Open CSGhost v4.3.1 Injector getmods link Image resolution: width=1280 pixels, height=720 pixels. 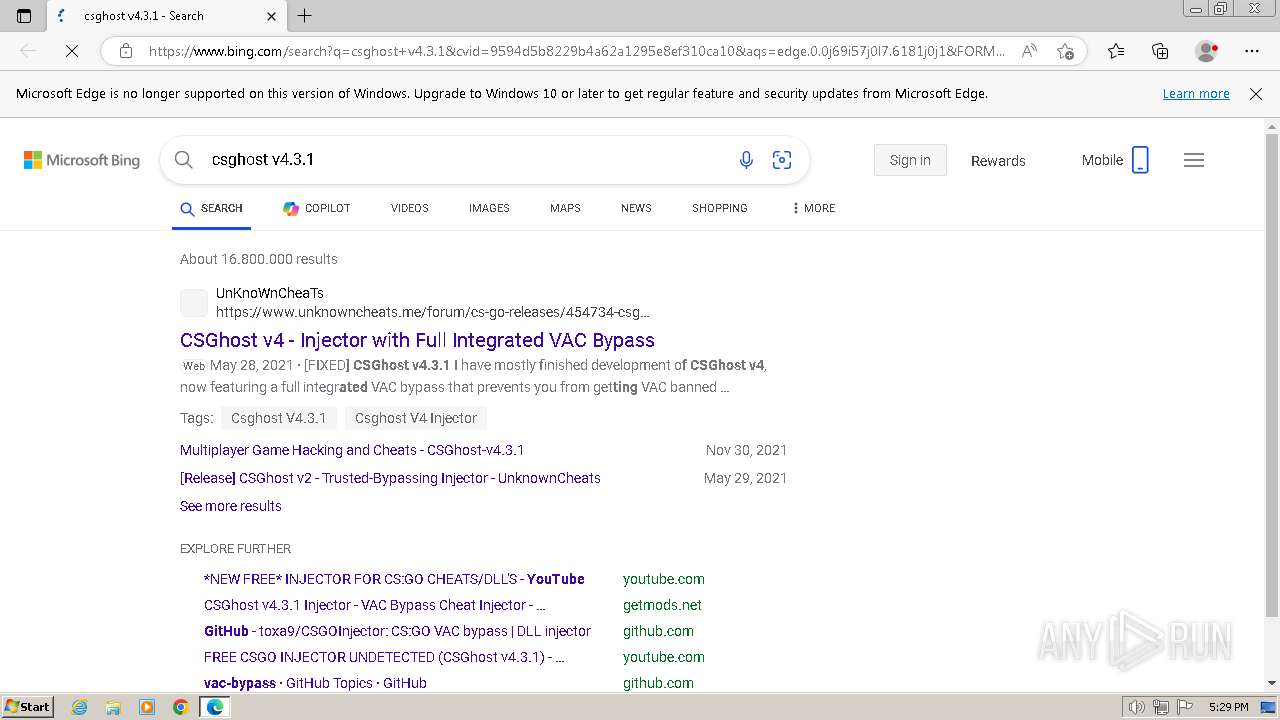(x=375, y=605)
